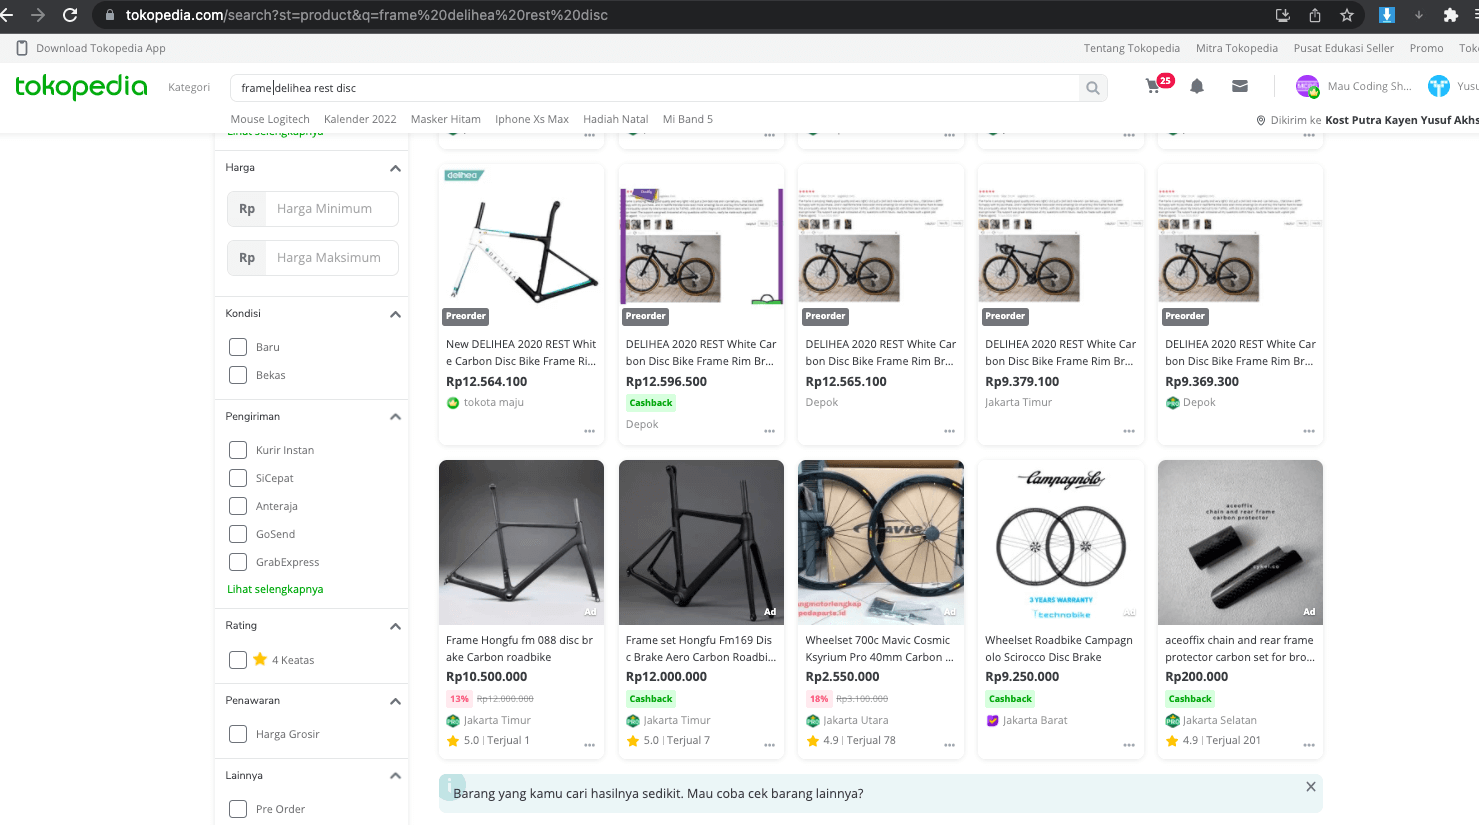Click the Tokopedia logo
The image size is (1479, 825).
tap(81, 87)
